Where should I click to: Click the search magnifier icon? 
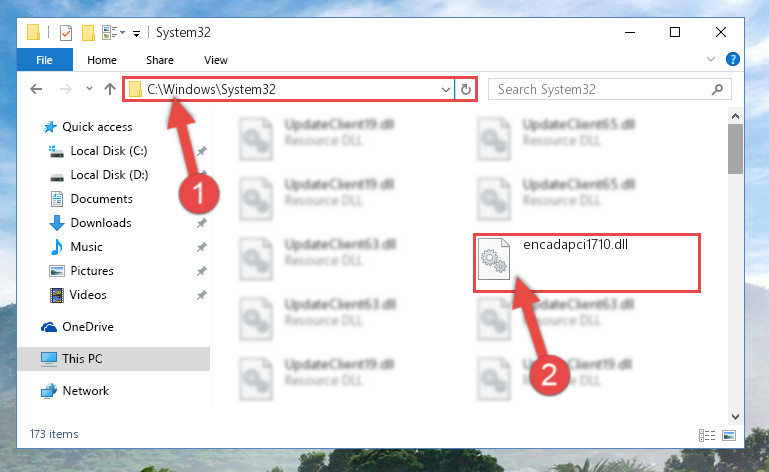717,89
